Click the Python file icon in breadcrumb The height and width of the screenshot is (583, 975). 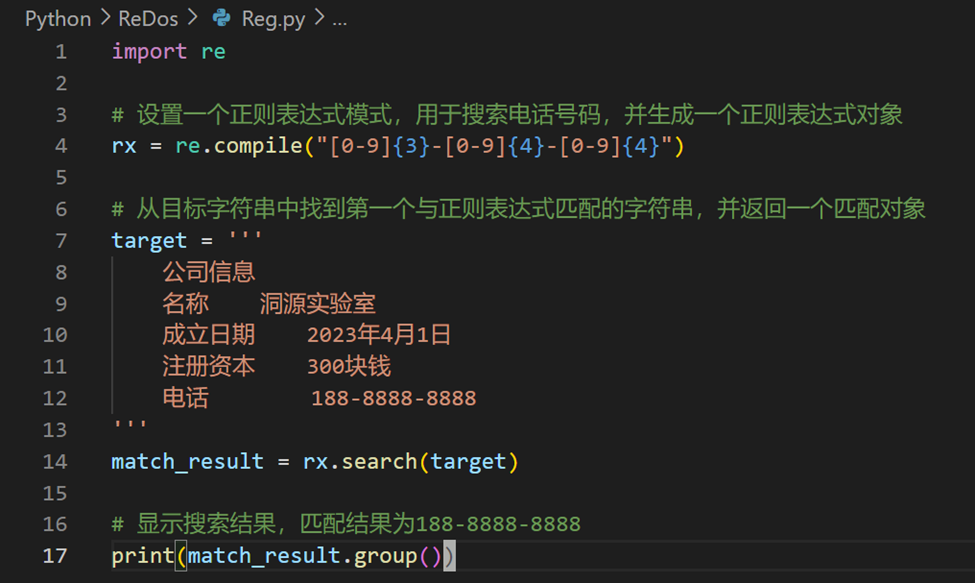pos(222,19)
